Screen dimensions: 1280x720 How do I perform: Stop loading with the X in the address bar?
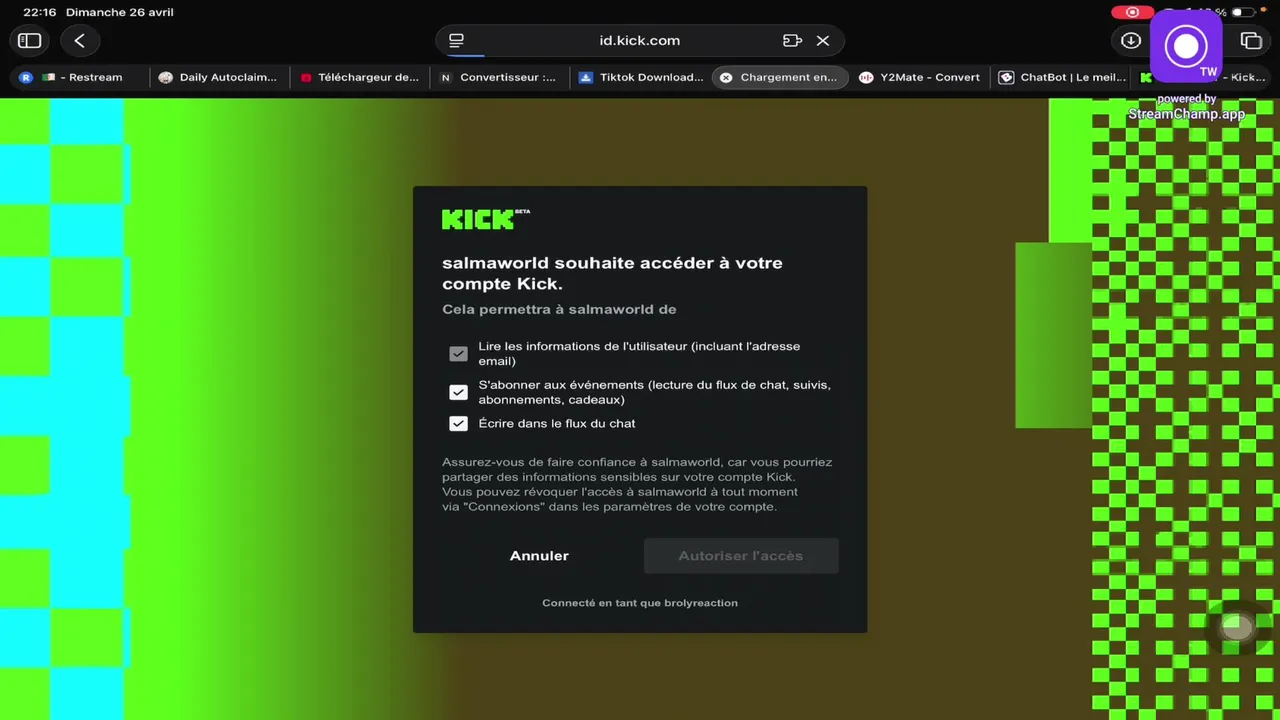coord(823,41)
